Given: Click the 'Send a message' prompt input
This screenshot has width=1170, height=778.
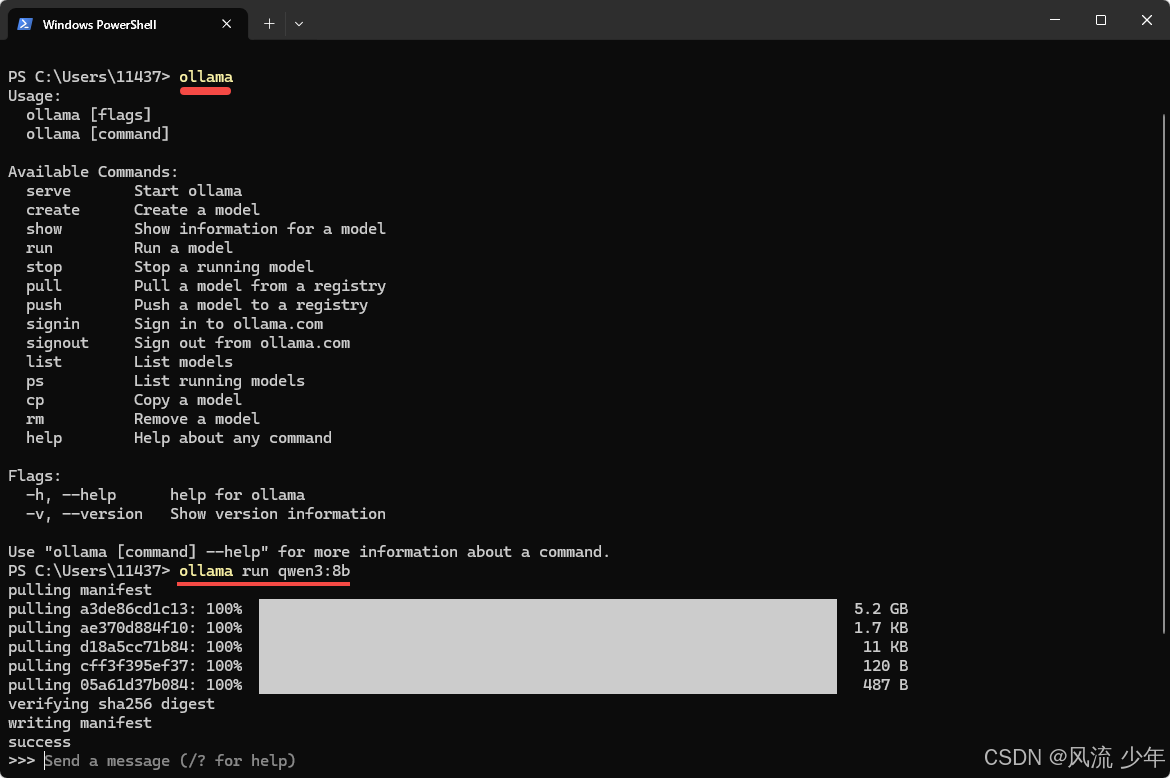Looking at the screenshot, I should [170, 761].
